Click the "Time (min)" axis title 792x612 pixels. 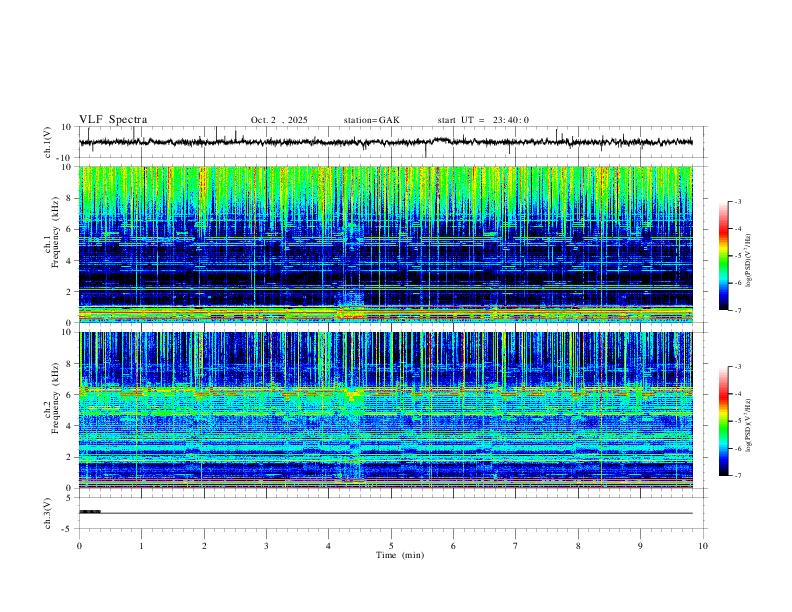point(400,555)
